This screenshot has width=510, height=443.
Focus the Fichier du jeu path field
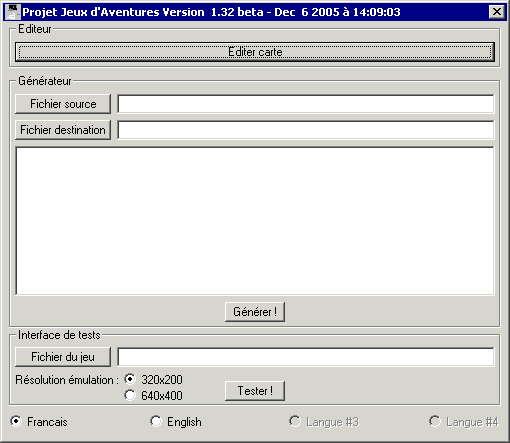[x=306, y=357]
